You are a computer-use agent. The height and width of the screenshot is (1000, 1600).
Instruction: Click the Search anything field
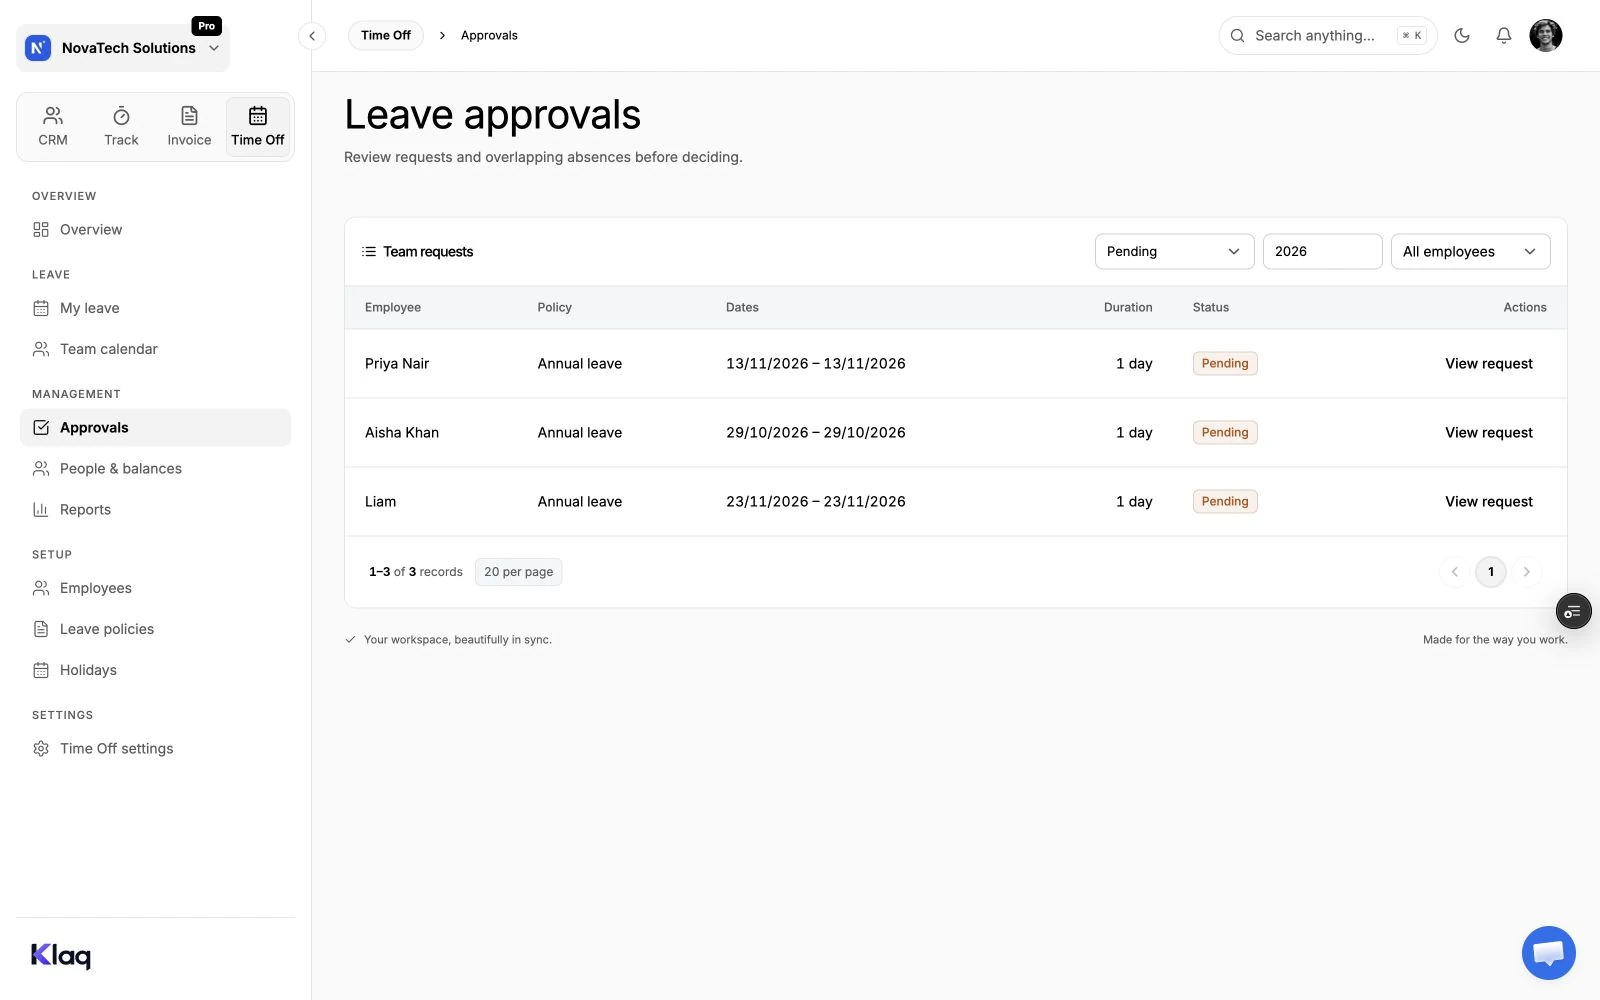pos(1328,36)
